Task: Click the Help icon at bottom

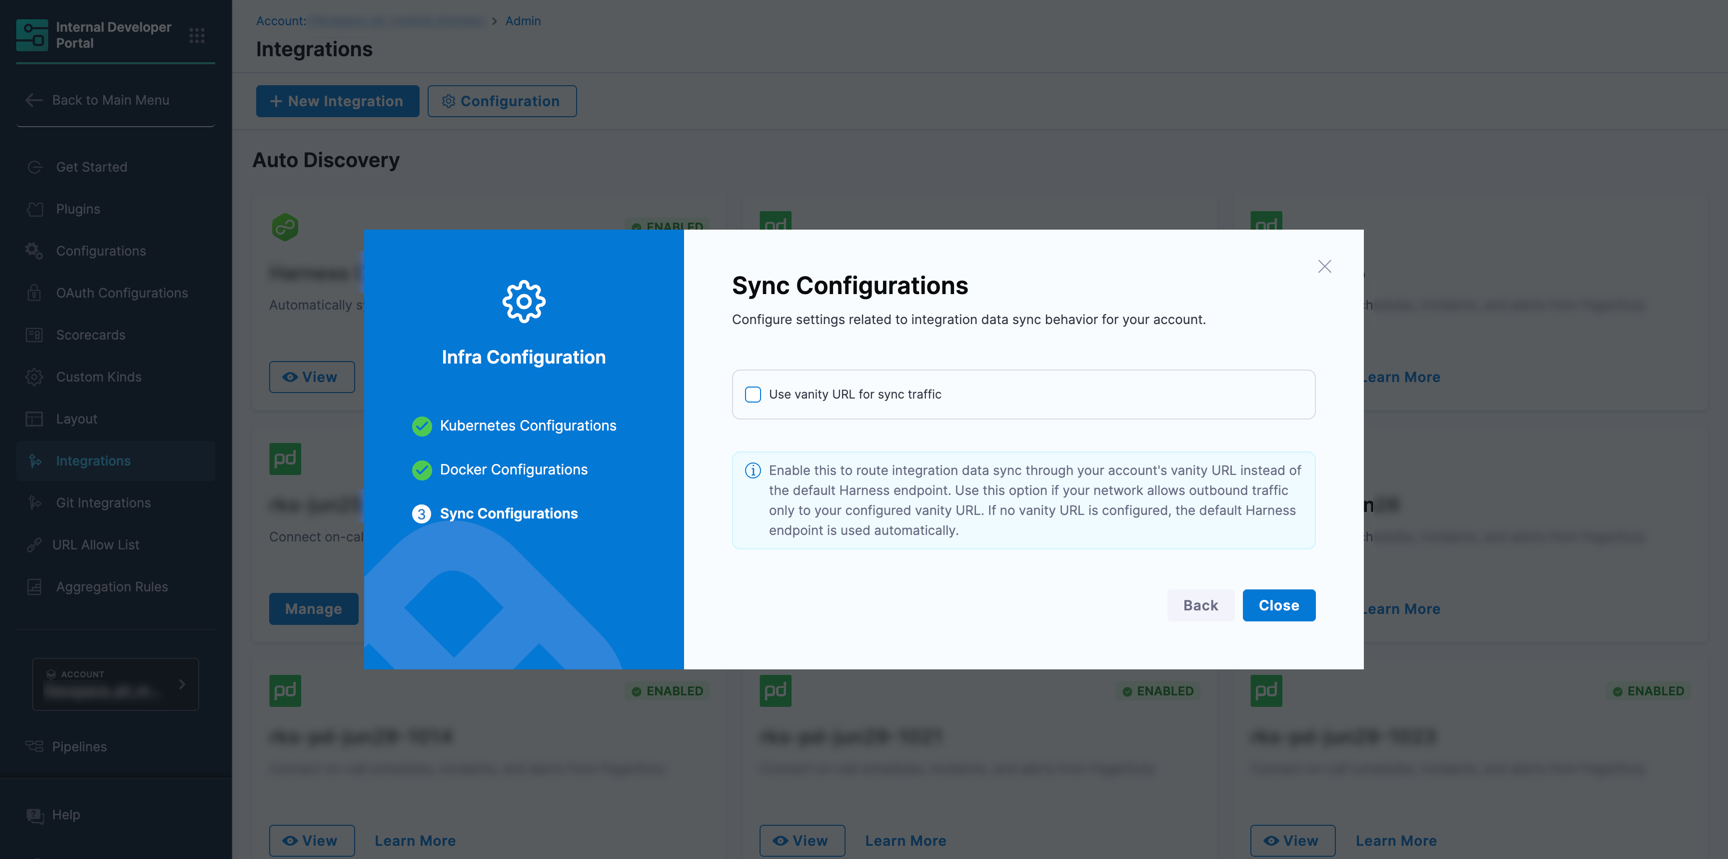Action: (x=35, y=815)
